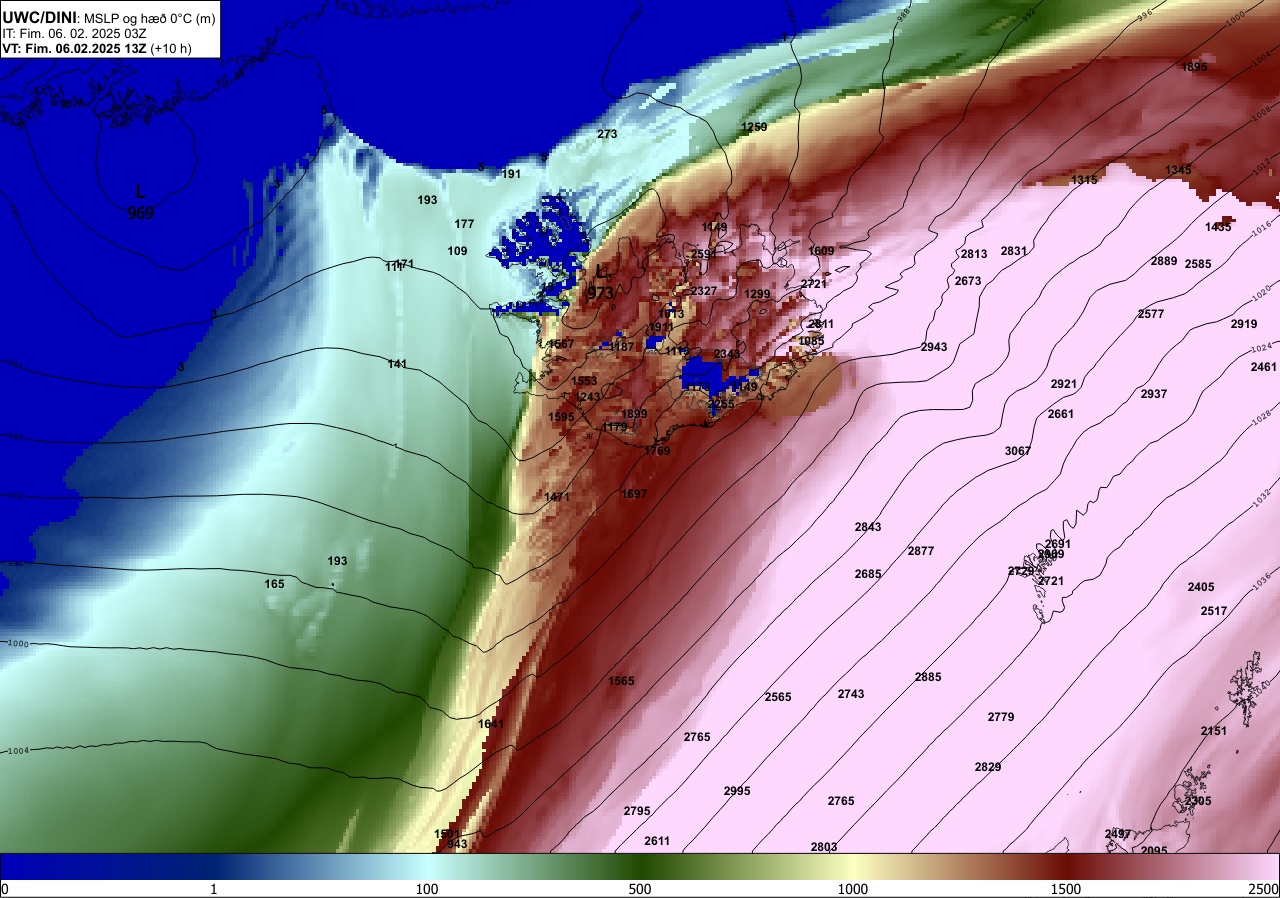1280x898 pixels.
Task: Click the color bar label 500
Action: (x=640, y=890)
